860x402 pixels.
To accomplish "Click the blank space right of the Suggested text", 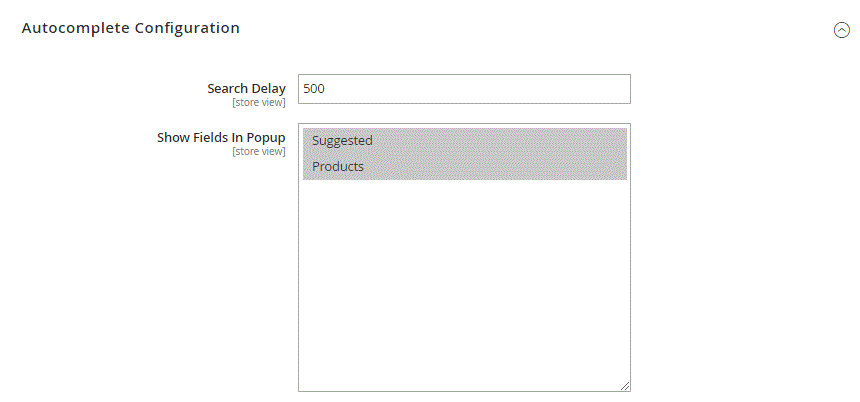I will tap(520, 141).
